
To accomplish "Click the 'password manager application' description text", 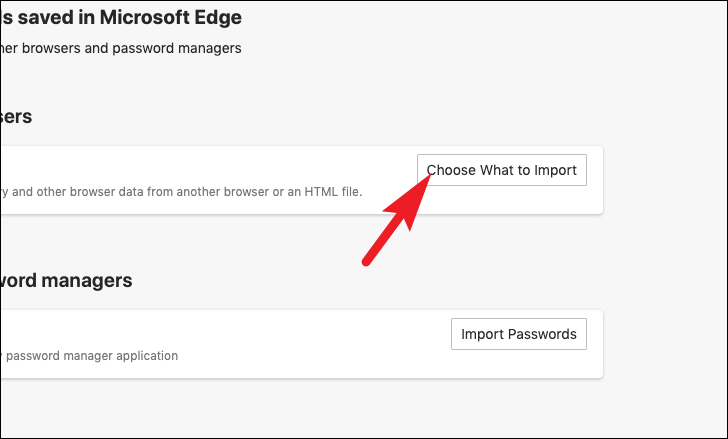I will [90, 356].
